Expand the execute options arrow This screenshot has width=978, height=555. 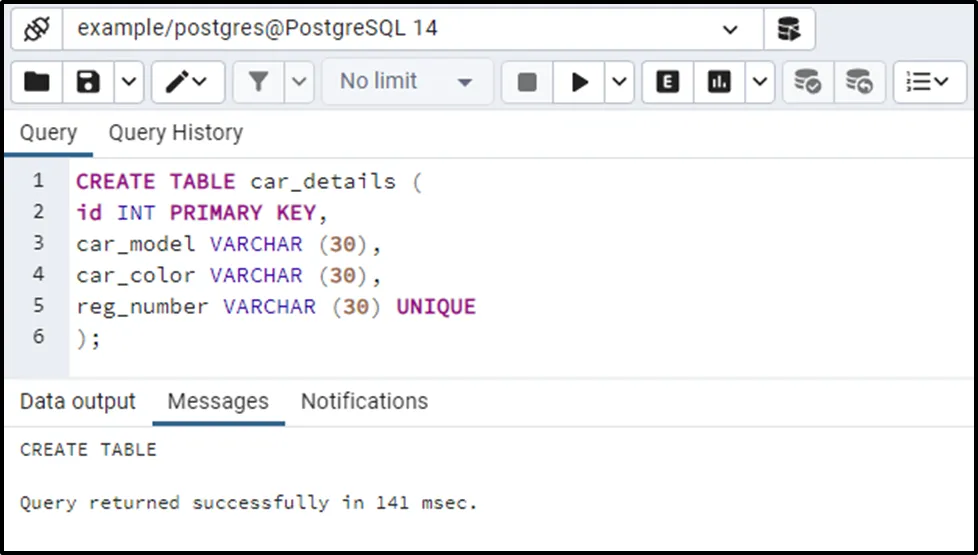tap(619, 82)
